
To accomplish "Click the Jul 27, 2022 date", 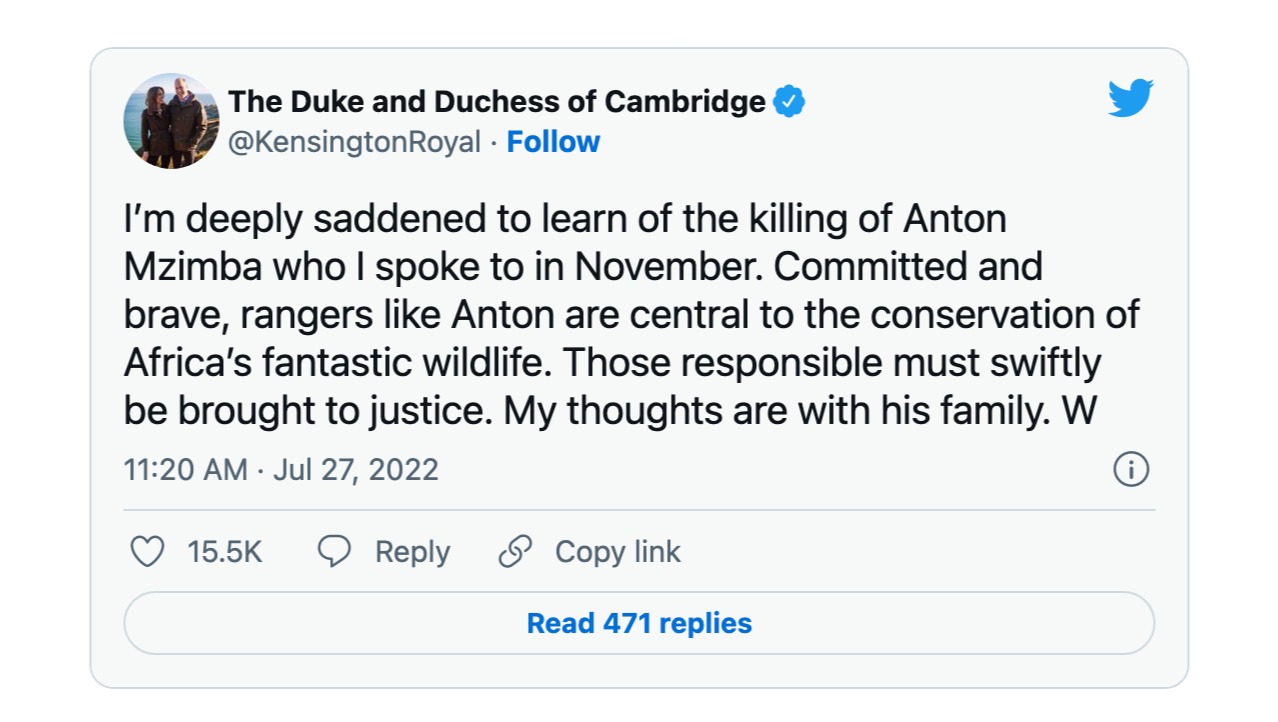I will pos(356,470).
